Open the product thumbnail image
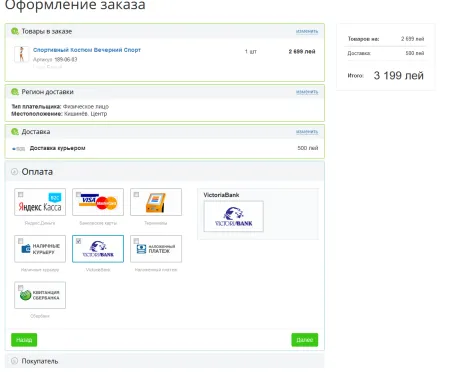 point(21,54)
